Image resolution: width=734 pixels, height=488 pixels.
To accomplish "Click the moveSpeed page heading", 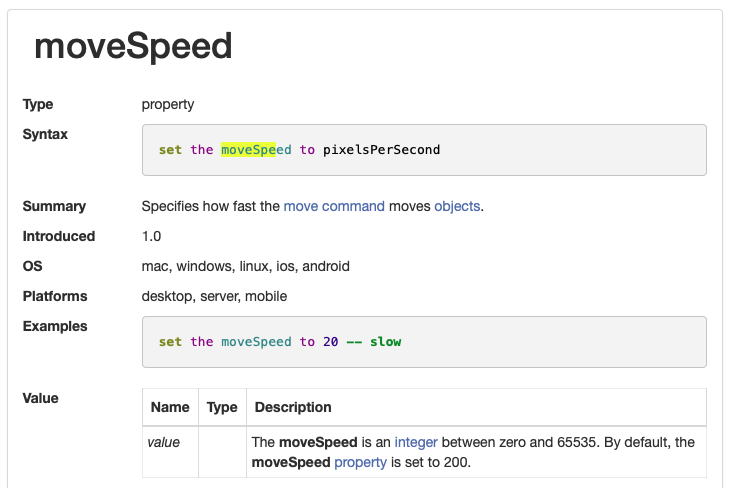I will (133, 46).
